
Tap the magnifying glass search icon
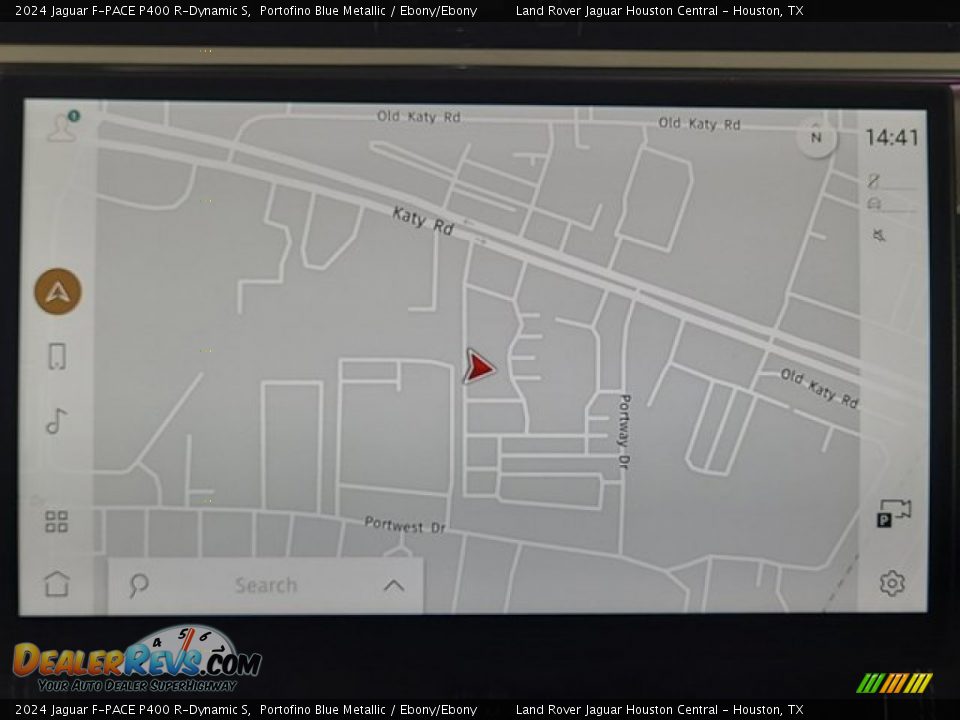[139, 585]
